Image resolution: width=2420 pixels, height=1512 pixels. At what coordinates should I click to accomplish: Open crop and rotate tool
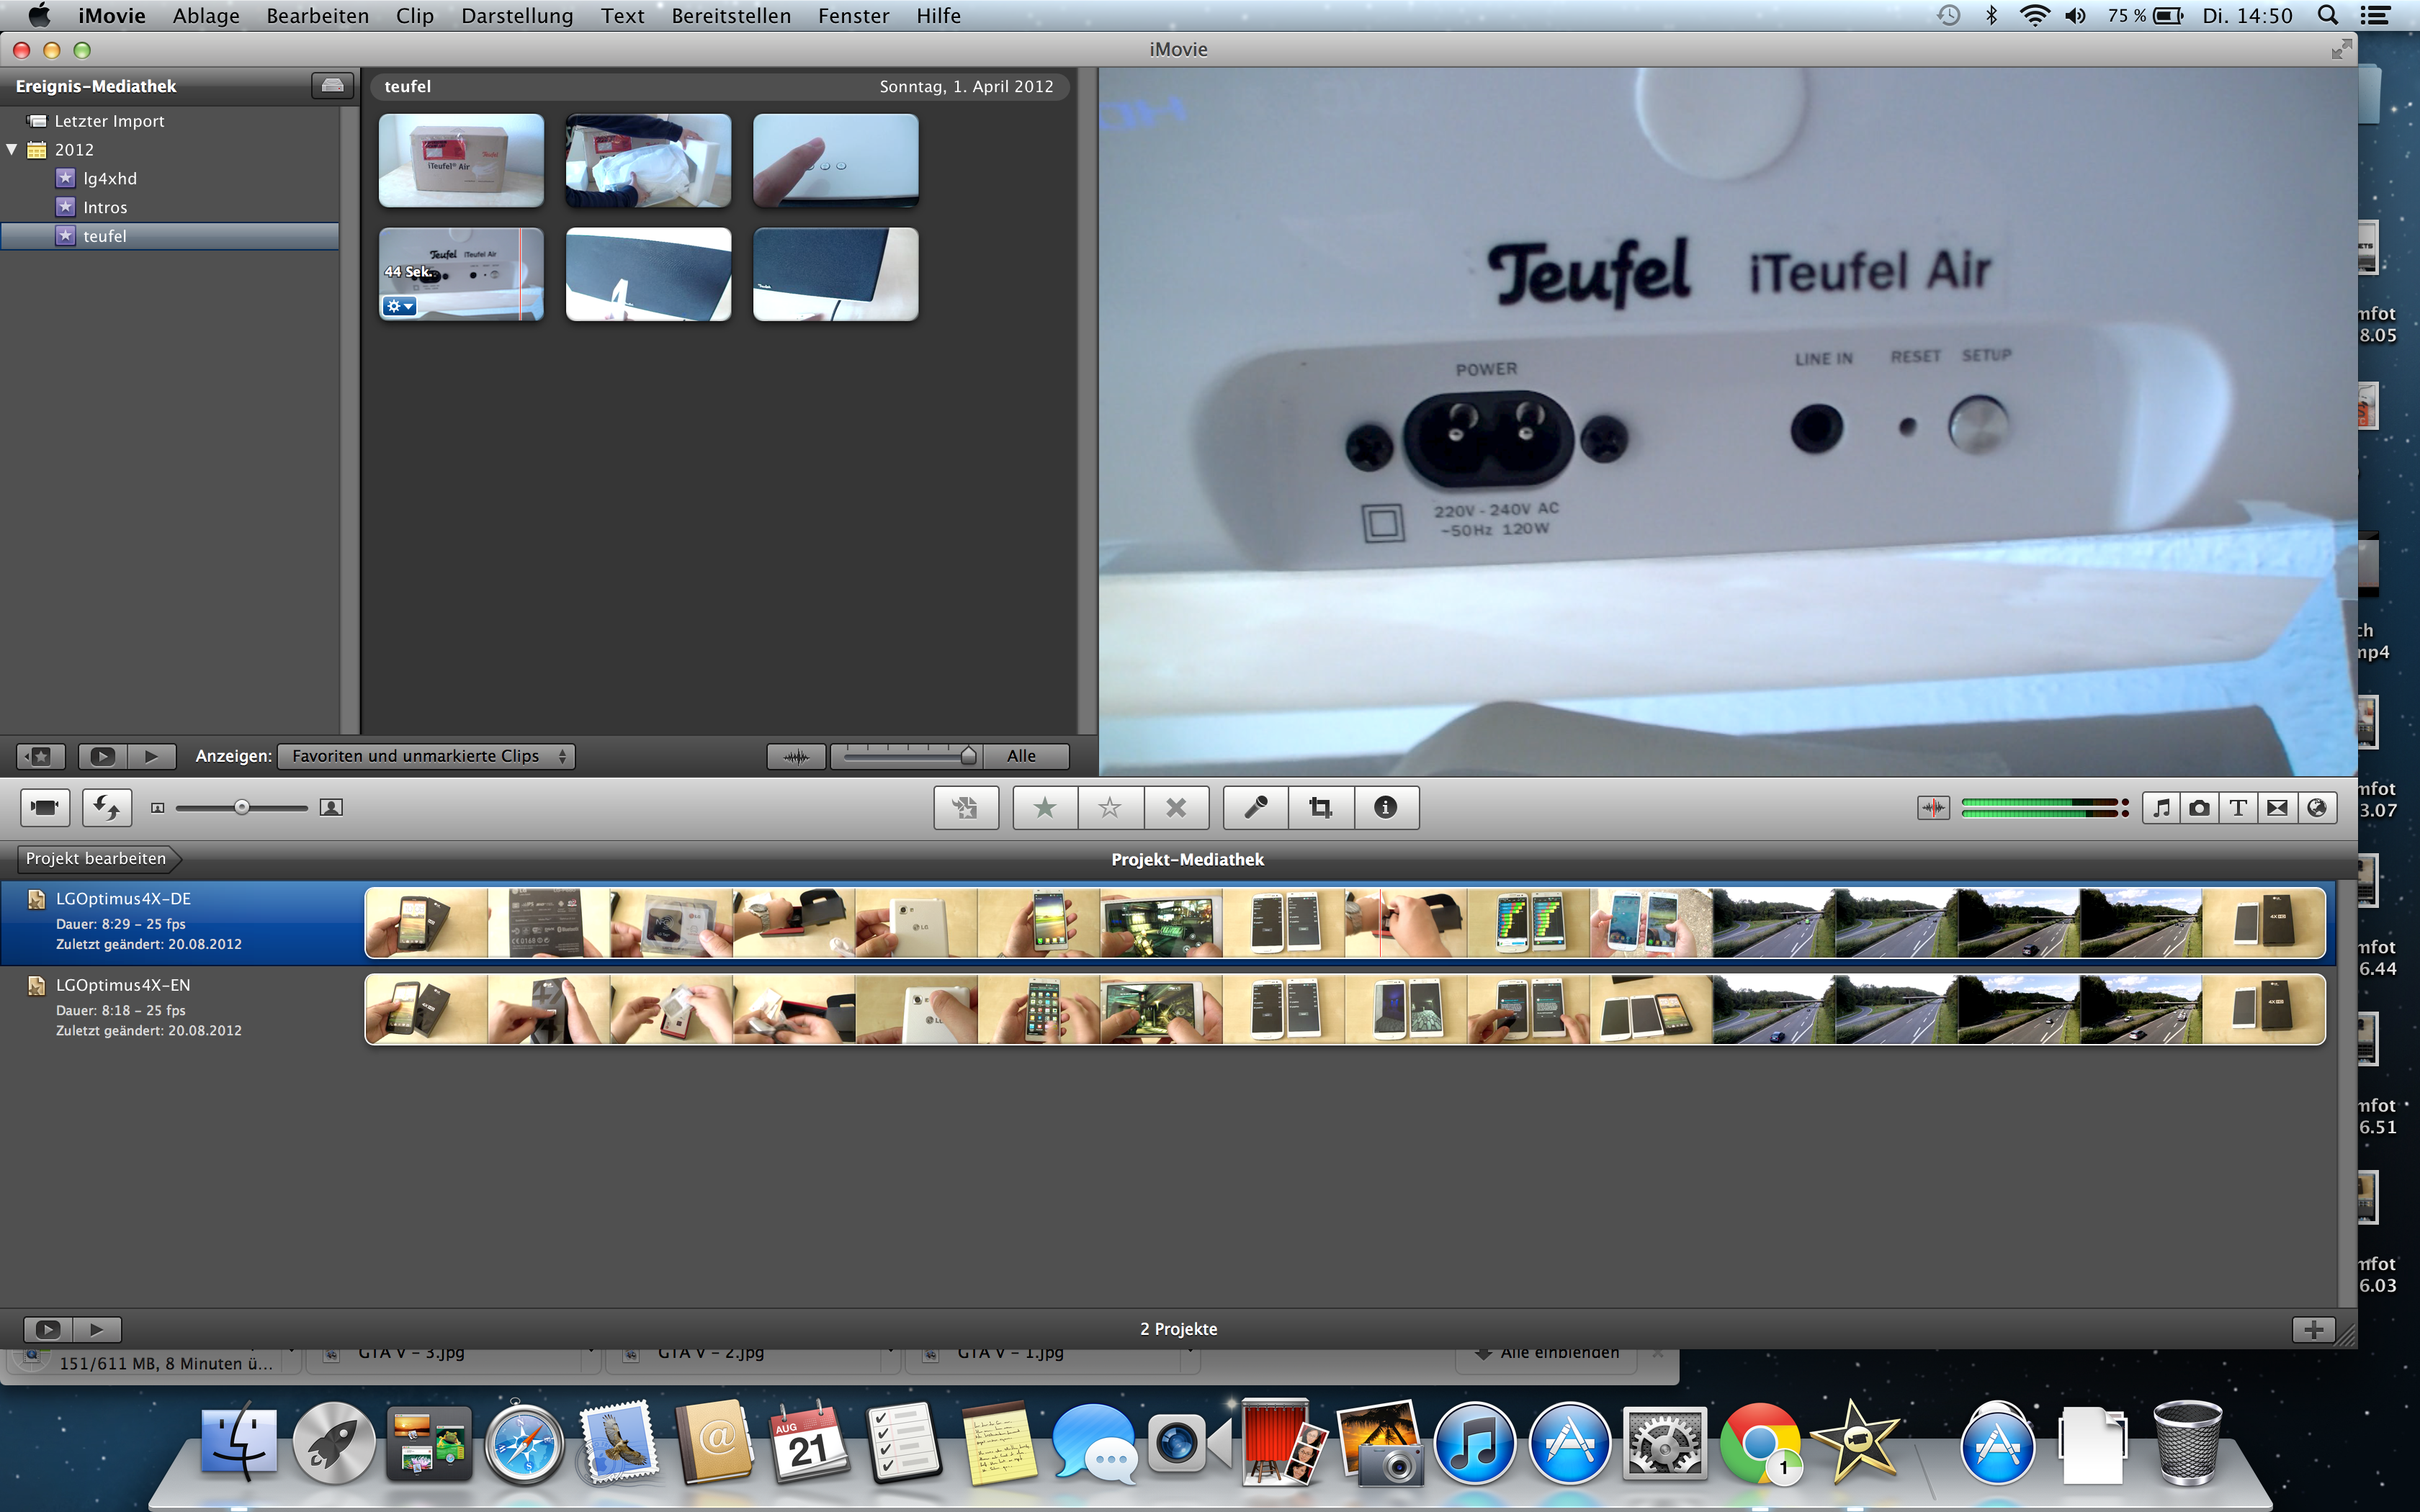click(x=1321, y=807)
